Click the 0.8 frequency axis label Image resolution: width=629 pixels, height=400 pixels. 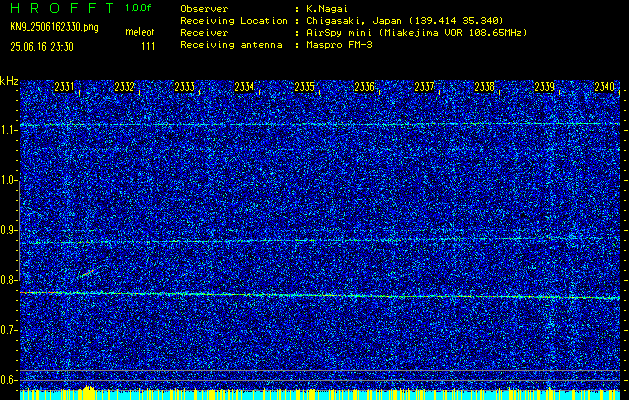click(9, 280)
